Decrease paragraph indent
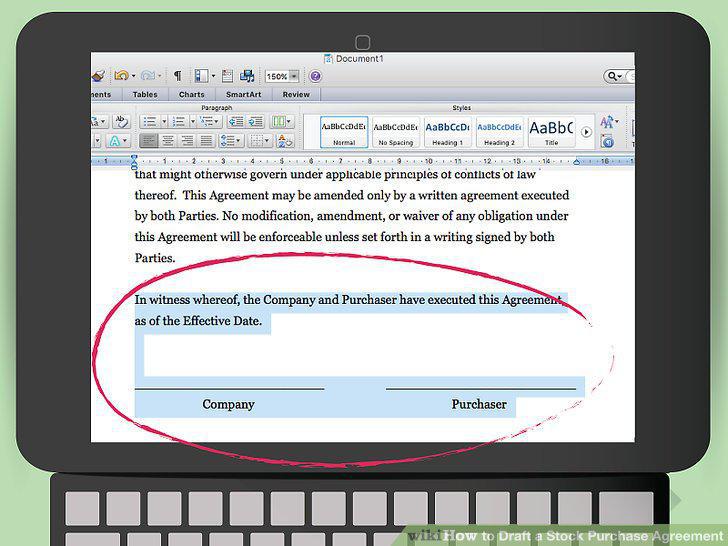The height and width of the screenshot is (546, 728). [x=236, y=122]
